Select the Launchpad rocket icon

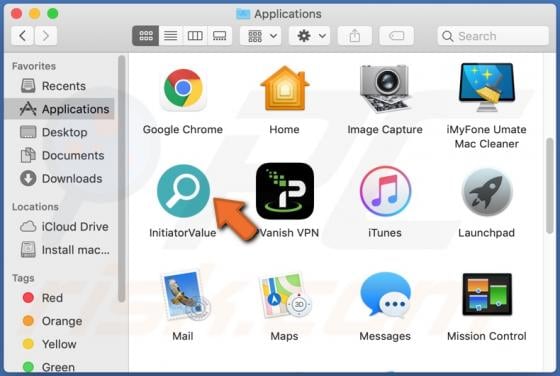tap(487, 192)
